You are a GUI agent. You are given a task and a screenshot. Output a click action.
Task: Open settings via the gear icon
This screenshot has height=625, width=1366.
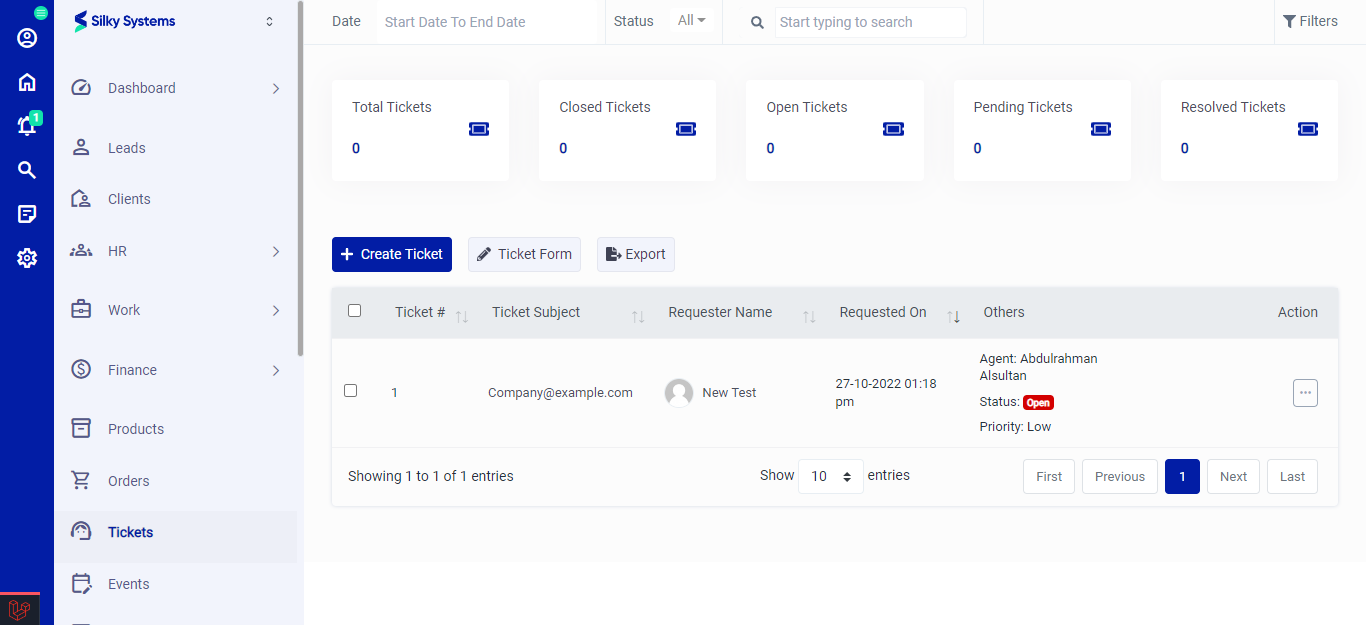[26, 257]
